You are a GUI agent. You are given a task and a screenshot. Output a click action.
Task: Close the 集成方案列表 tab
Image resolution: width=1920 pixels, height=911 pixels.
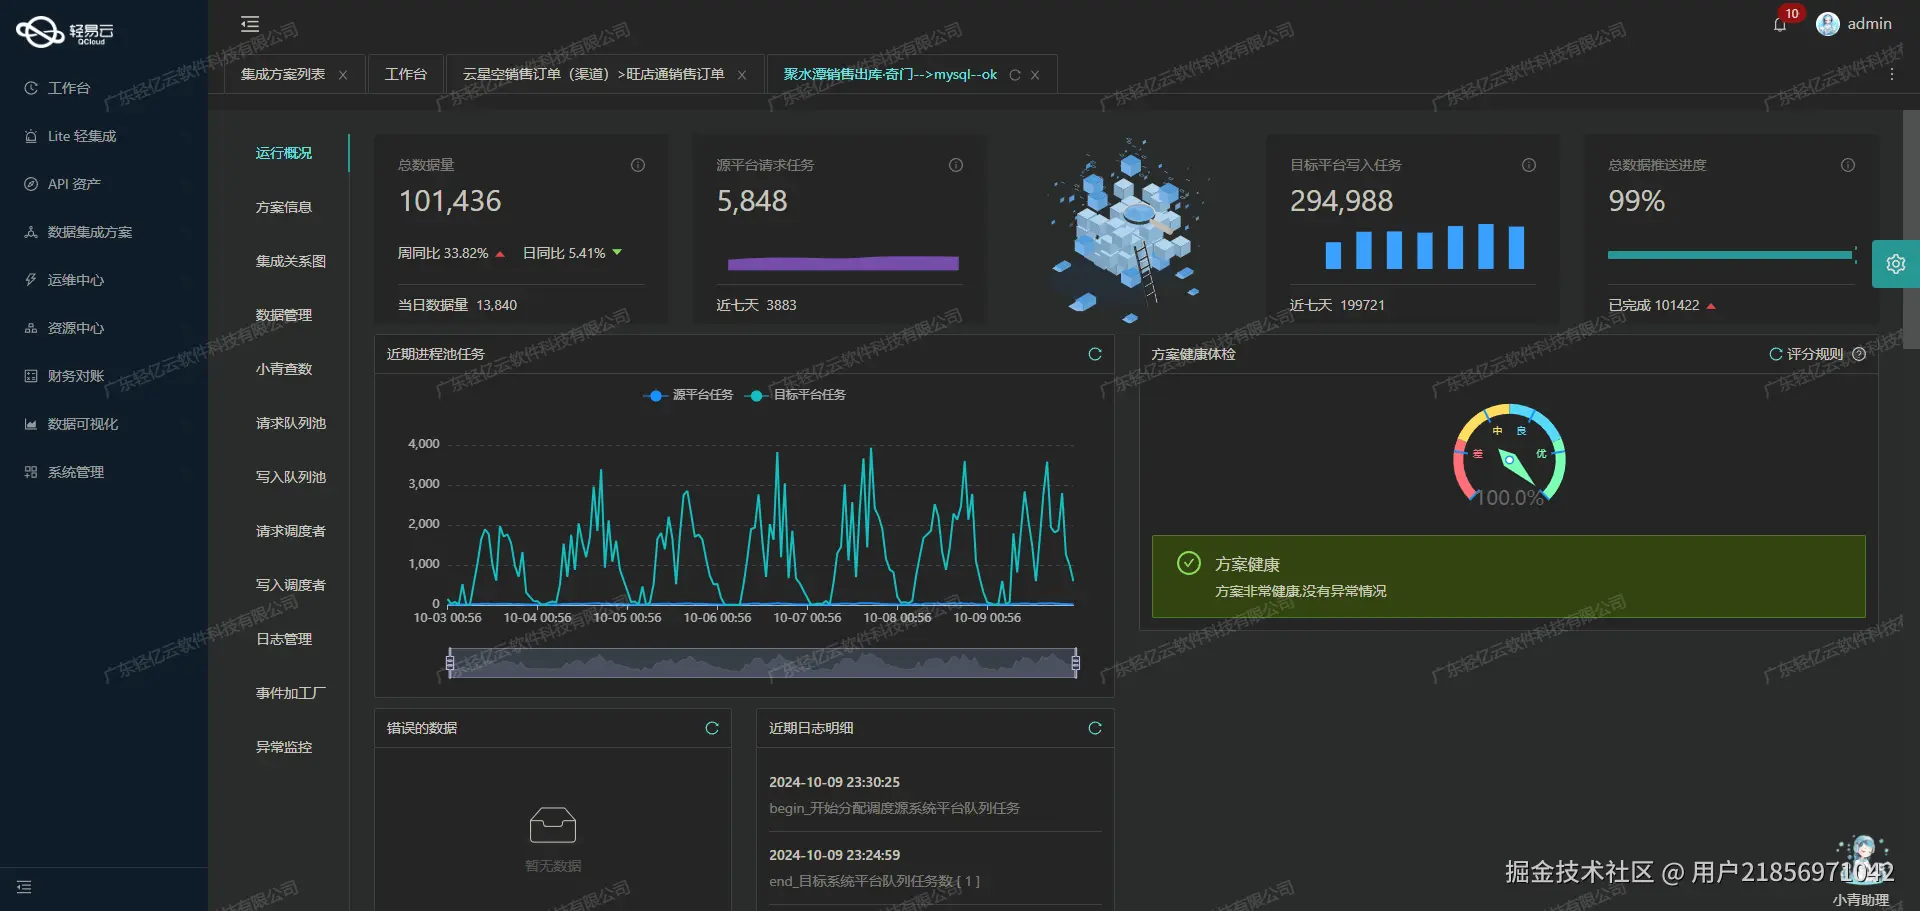(343, 75)
